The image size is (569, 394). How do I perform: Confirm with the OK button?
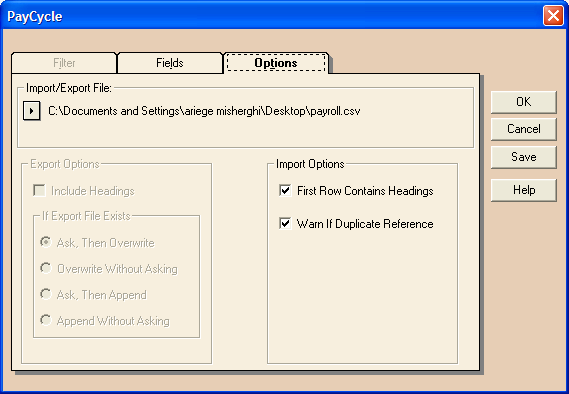click(x=524, y=102)
